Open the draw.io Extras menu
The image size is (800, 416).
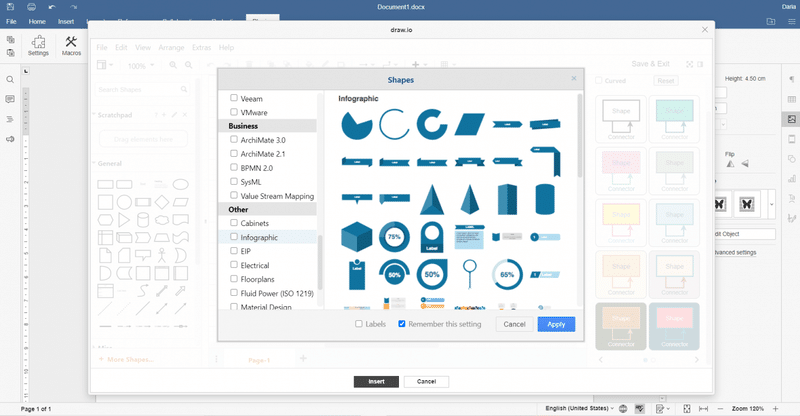tap(202, 47)
